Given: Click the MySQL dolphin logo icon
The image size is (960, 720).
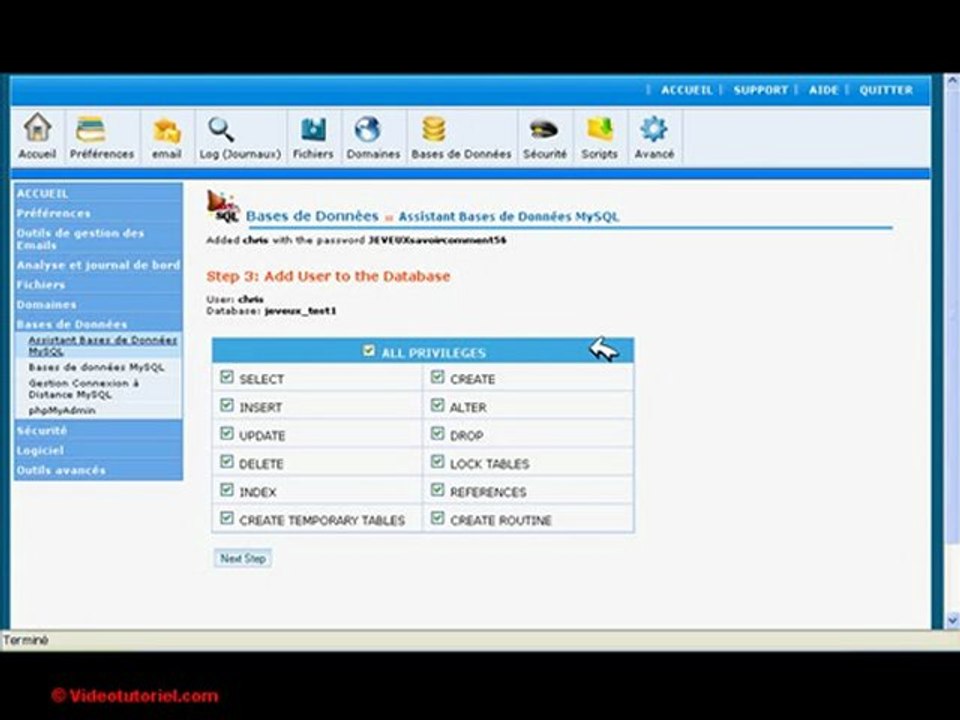Looking at the screenshot, I should tap(223, 207).
